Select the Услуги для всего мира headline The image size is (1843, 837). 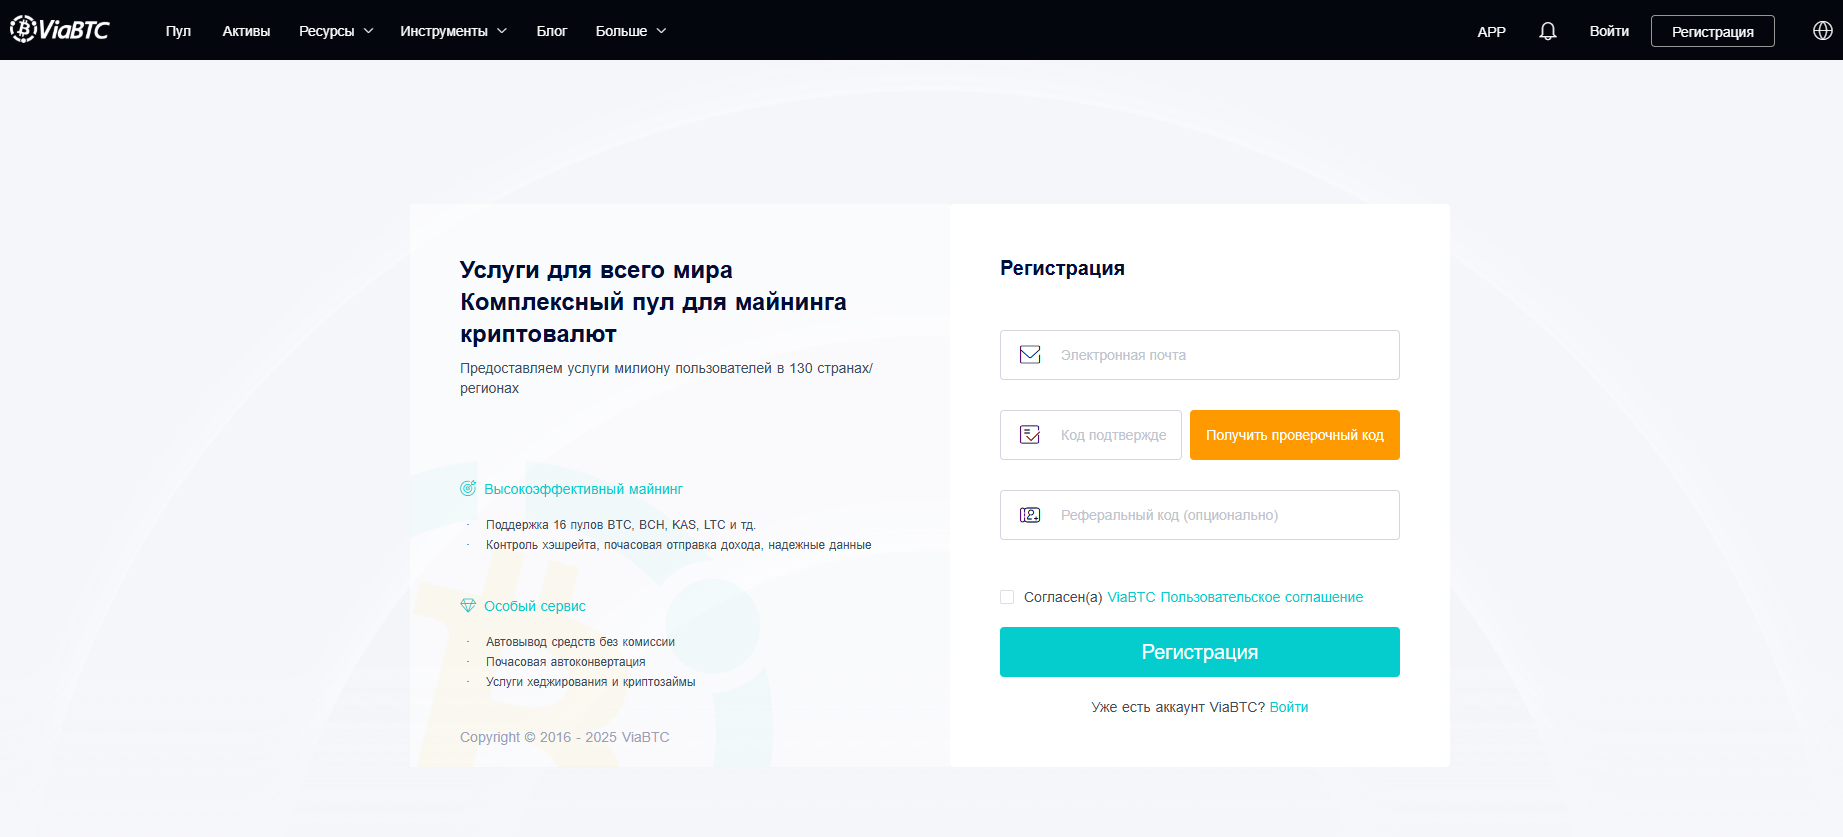596,270
